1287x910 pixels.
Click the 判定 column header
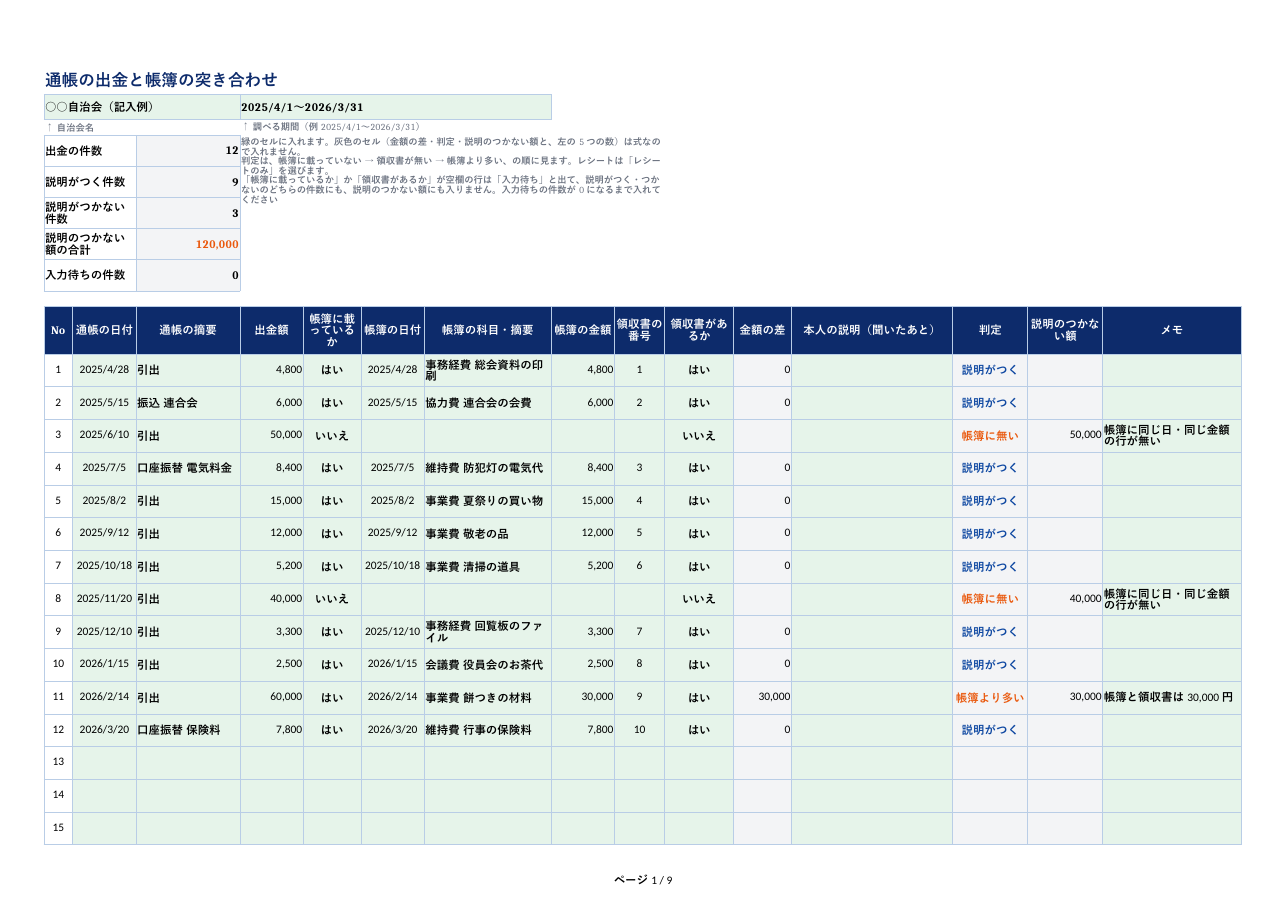990,330
